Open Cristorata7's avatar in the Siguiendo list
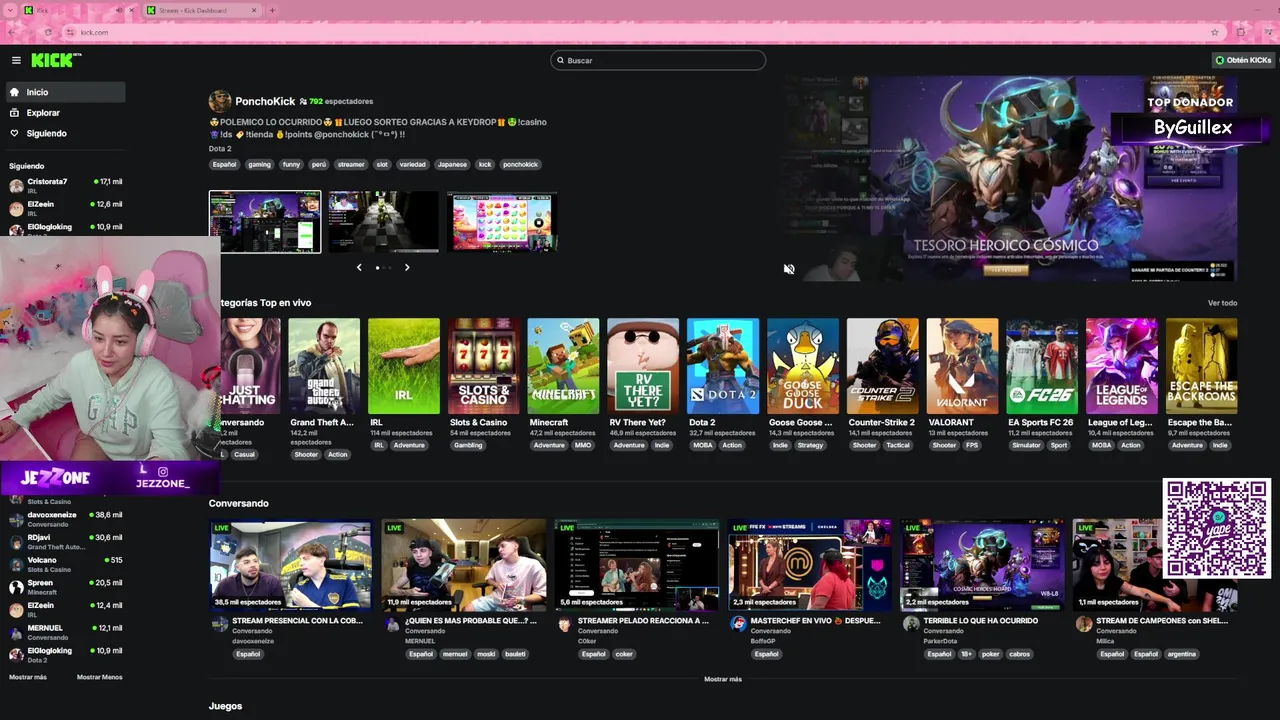 16,186
